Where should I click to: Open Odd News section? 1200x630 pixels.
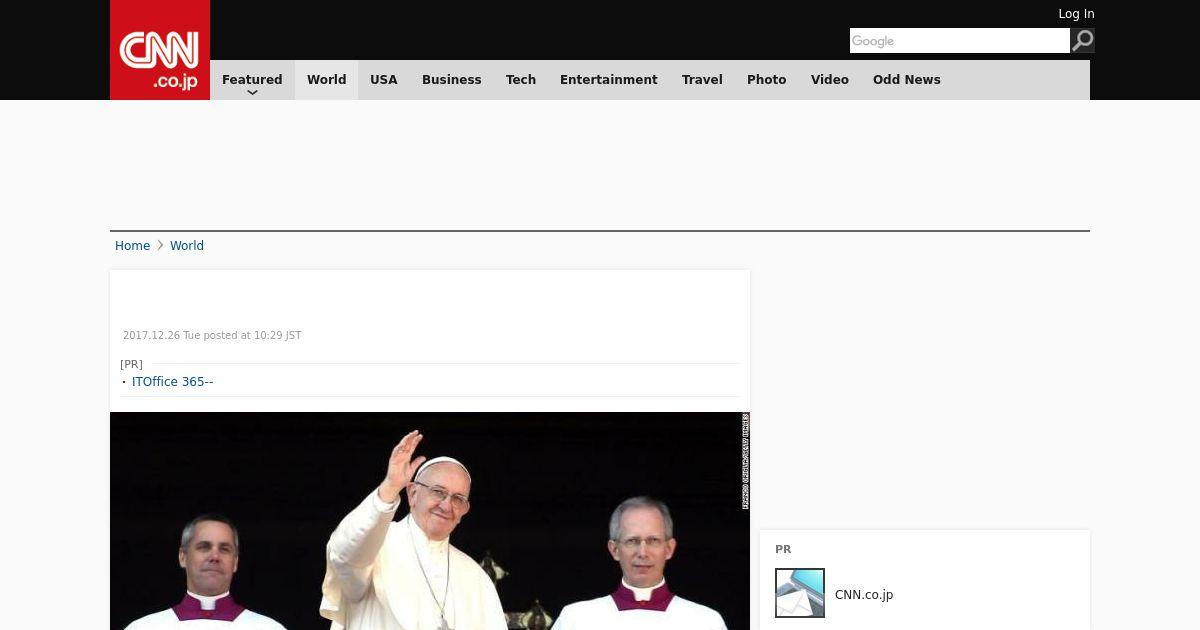pos(907,80)
